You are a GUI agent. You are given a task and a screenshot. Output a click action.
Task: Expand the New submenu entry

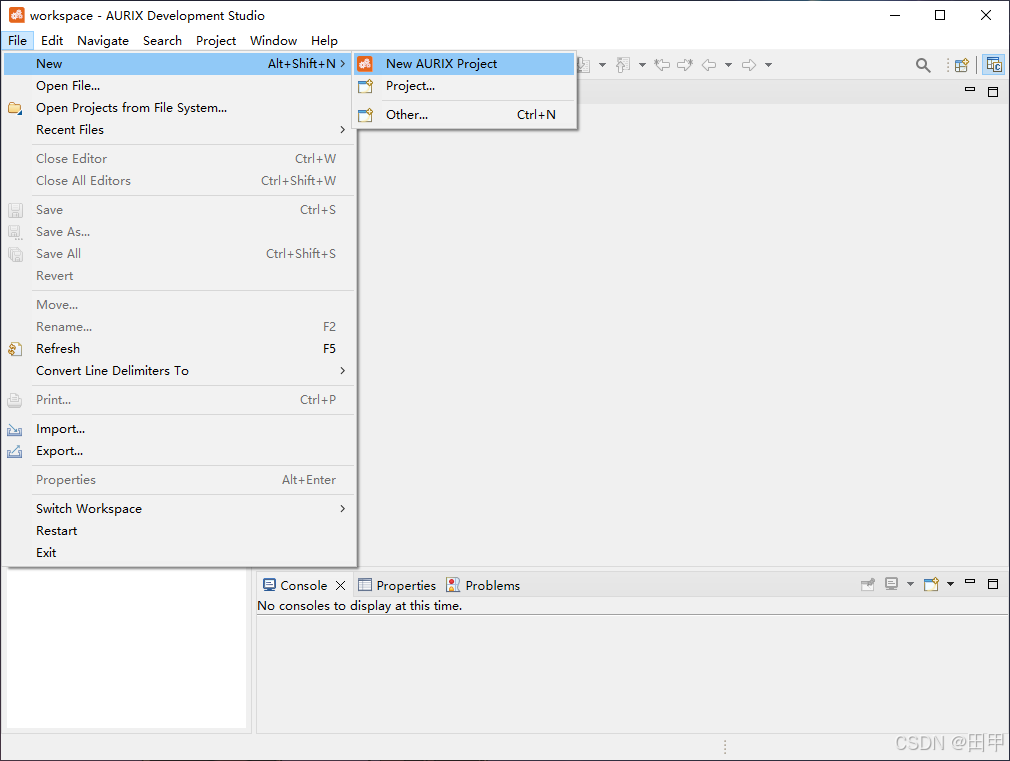point(178,64)
